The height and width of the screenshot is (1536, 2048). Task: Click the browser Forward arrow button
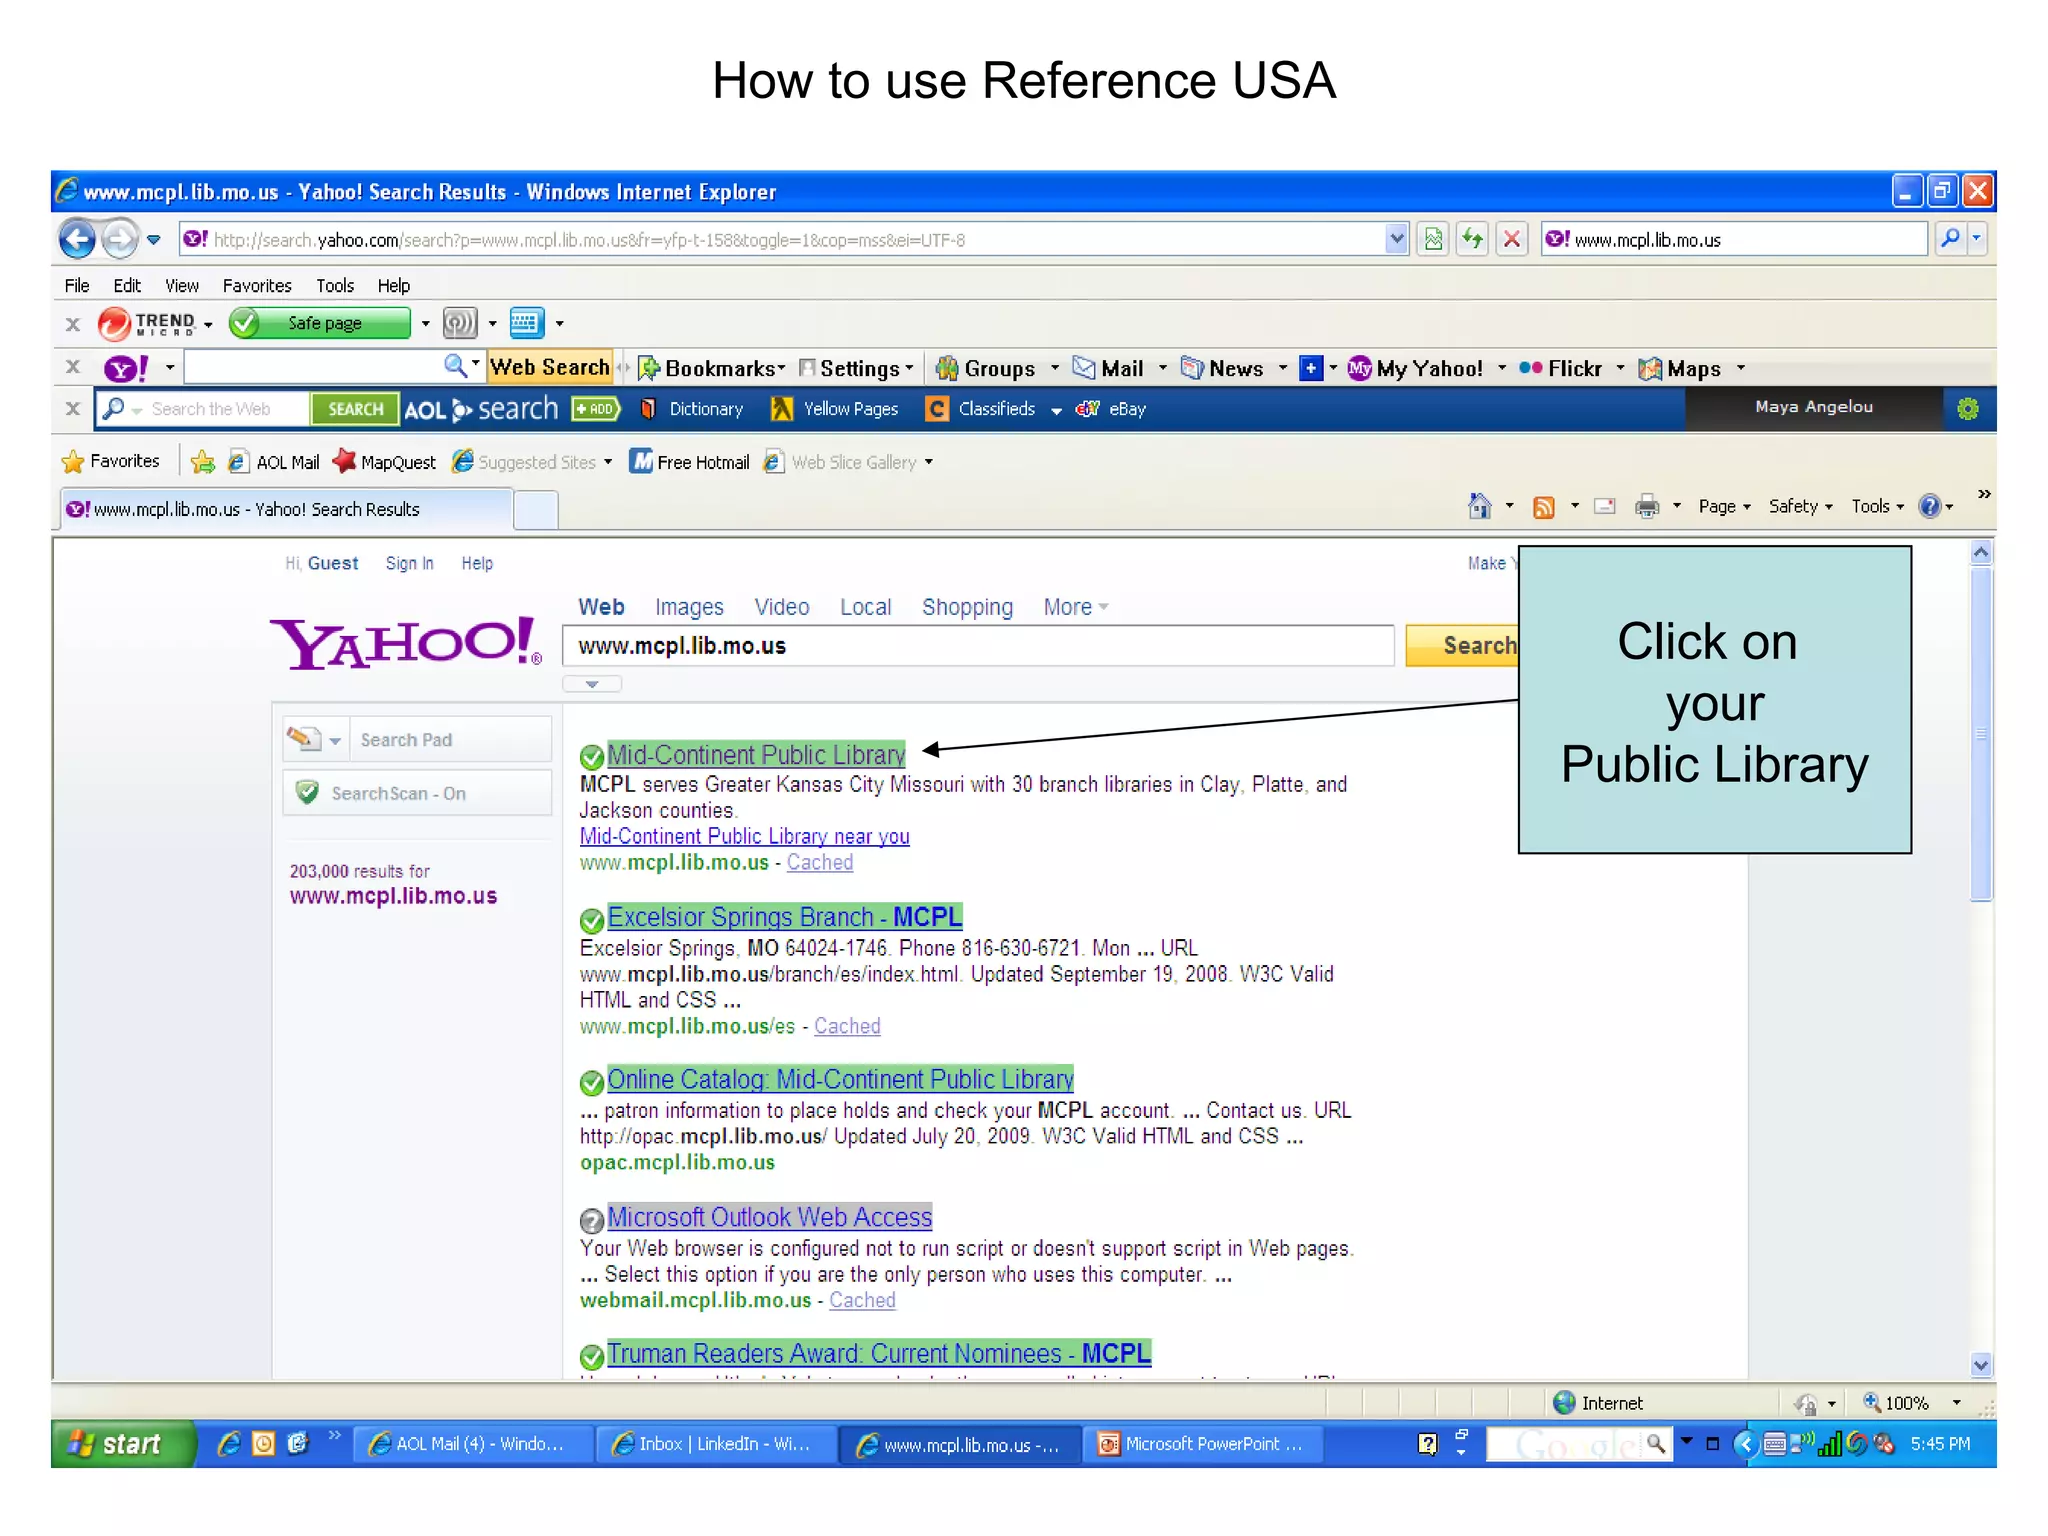click(x=120, y=239)
